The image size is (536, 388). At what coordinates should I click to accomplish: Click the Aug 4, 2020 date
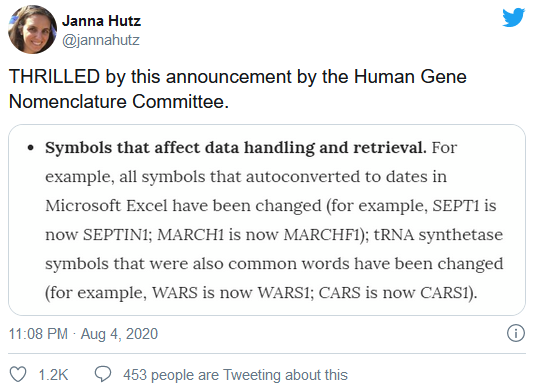pos(119,334)
